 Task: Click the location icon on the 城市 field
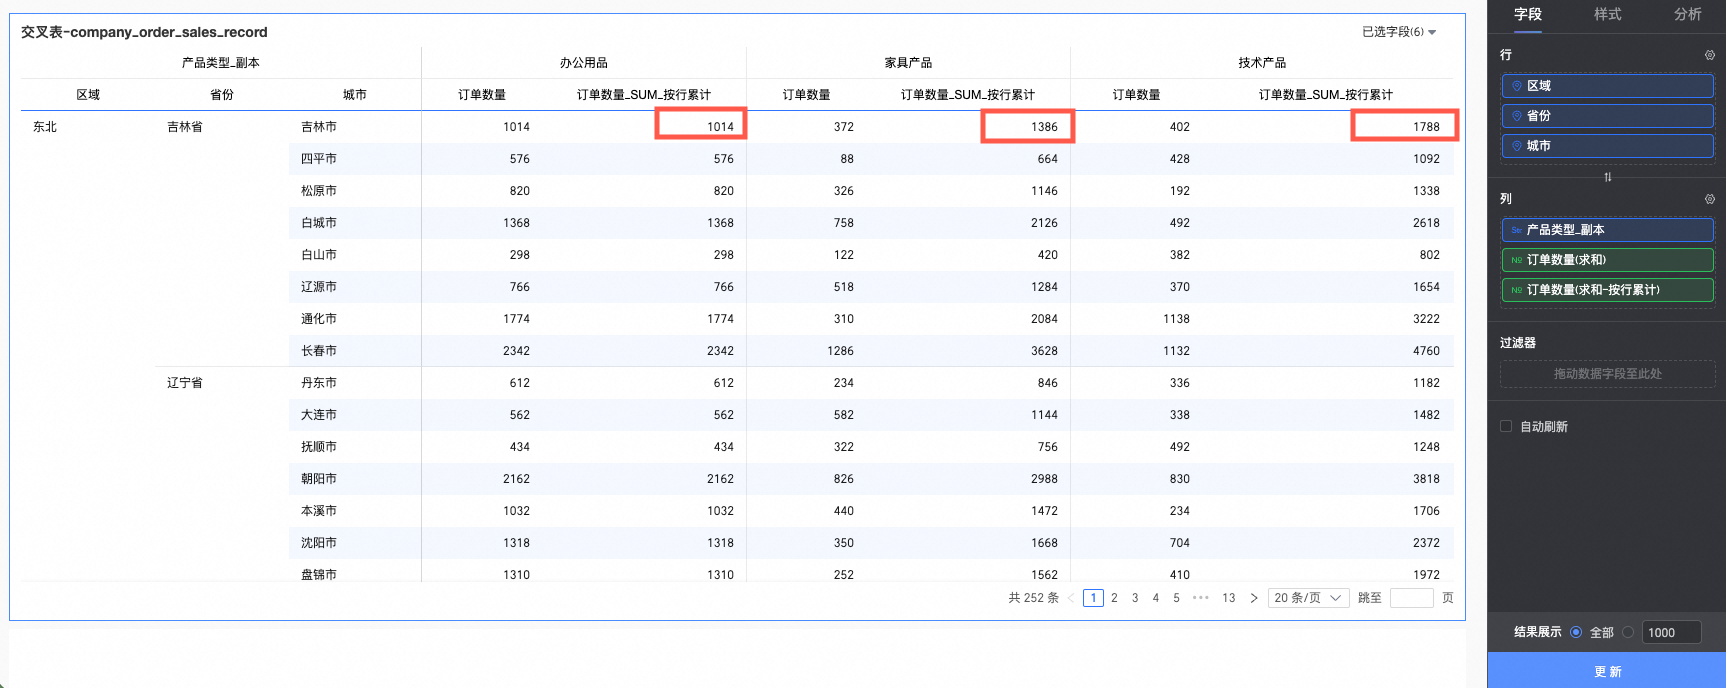(1517, 146)
